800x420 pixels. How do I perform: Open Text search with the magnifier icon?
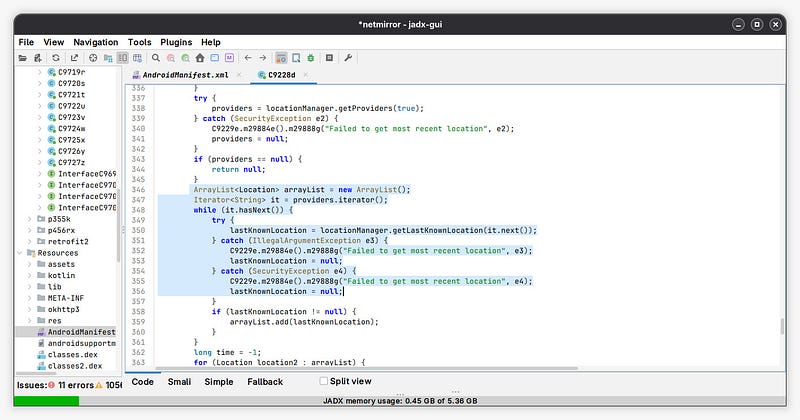pyautogui.click(x=156, y=58)
